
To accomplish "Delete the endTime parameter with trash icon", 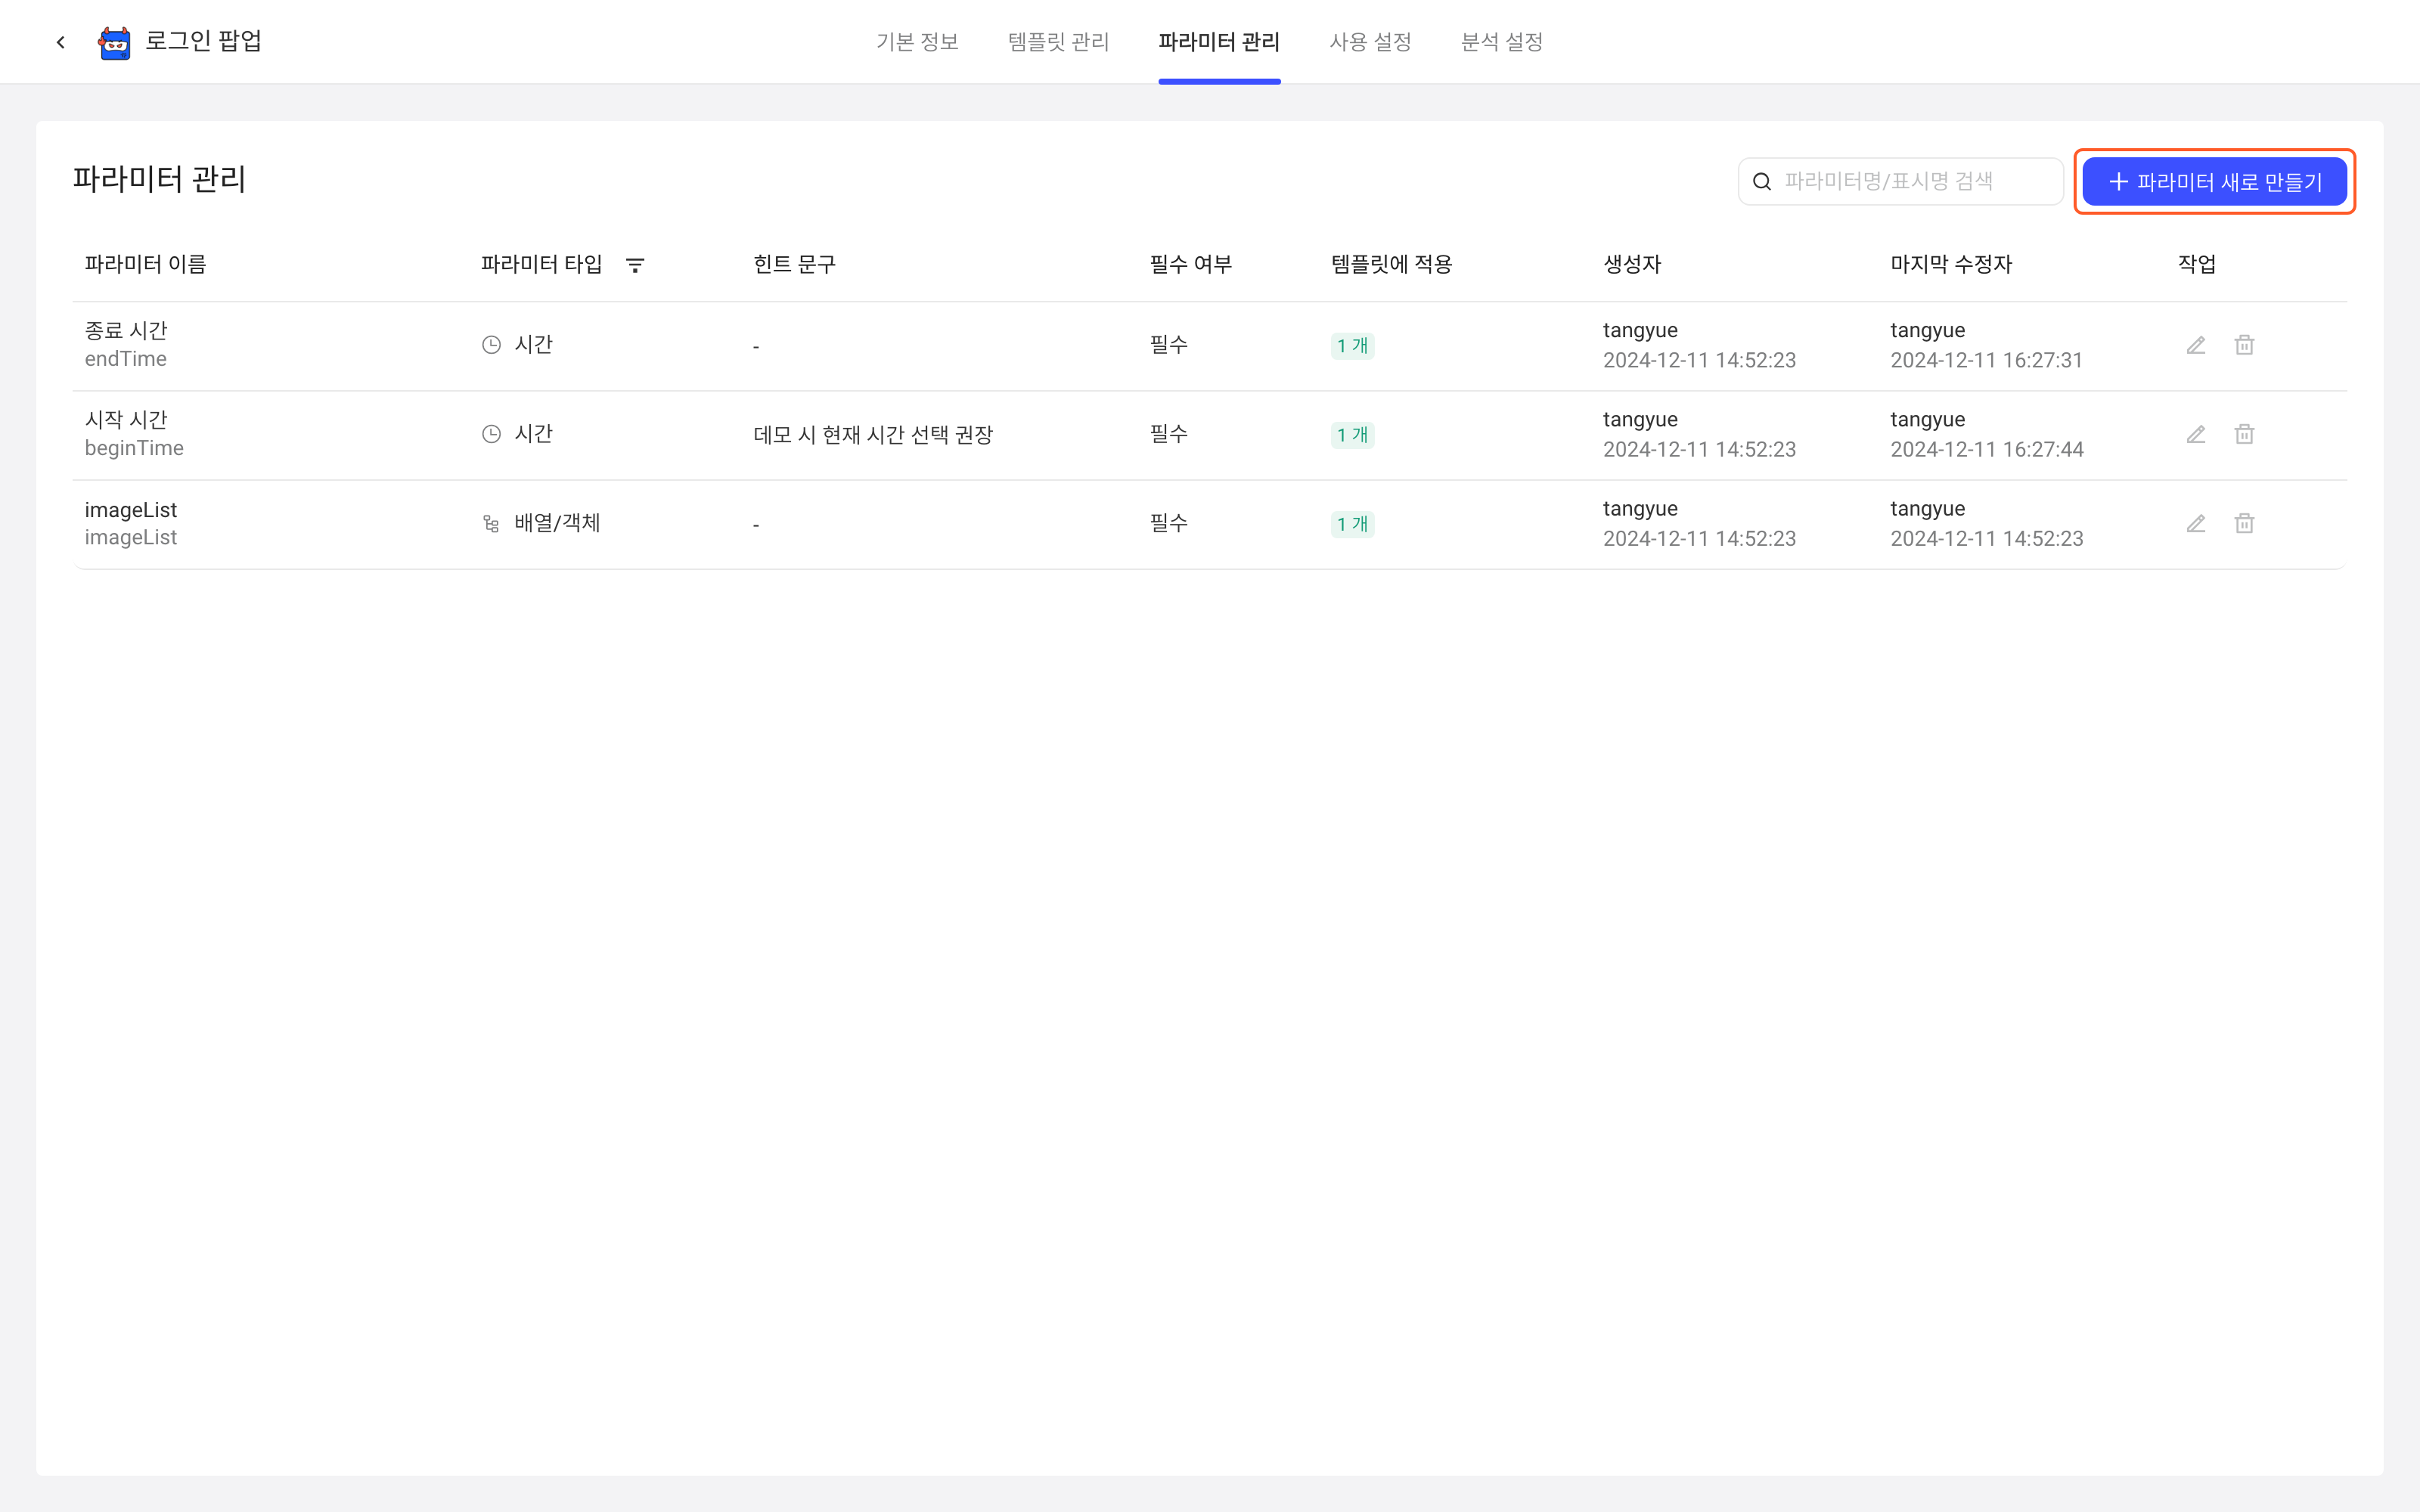I will point(2245,345).
